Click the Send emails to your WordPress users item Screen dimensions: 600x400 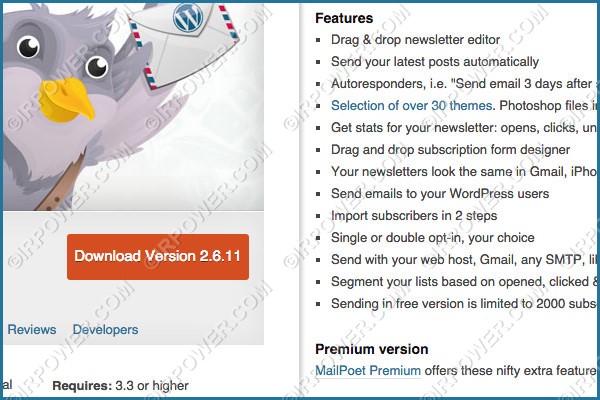click(440, 194)
